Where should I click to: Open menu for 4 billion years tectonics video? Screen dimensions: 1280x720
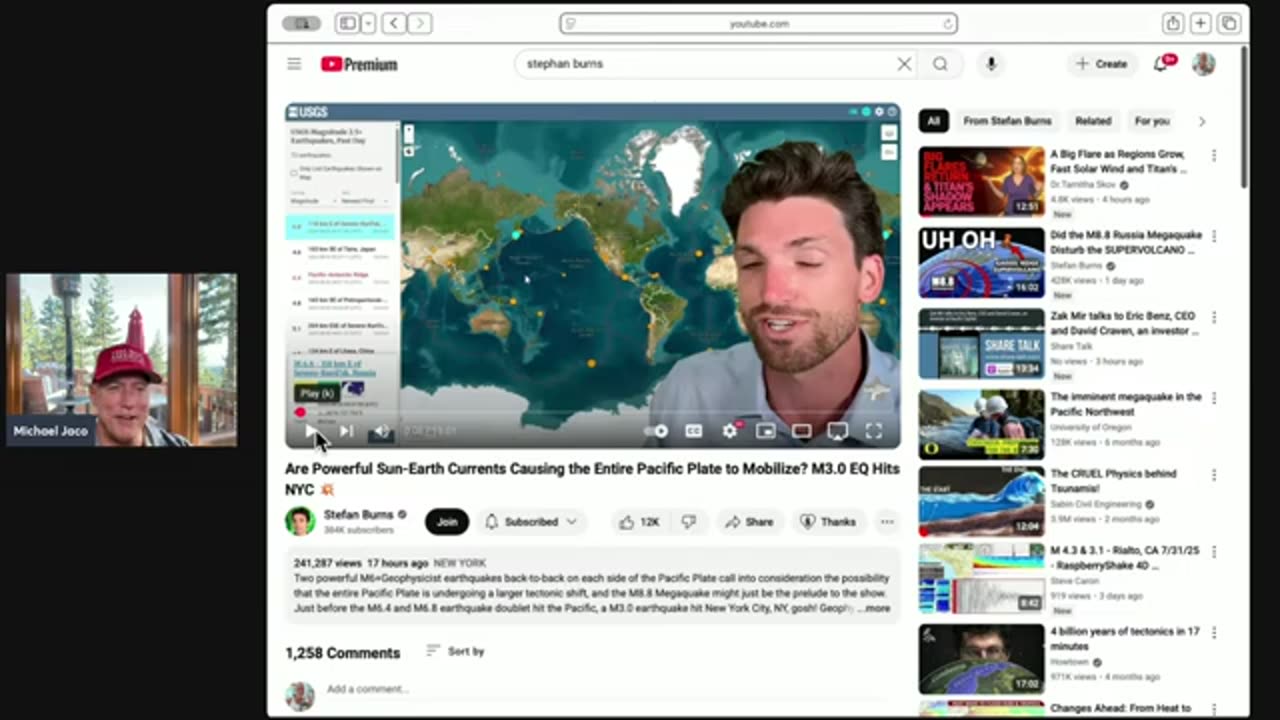[x=1214, y=633]
